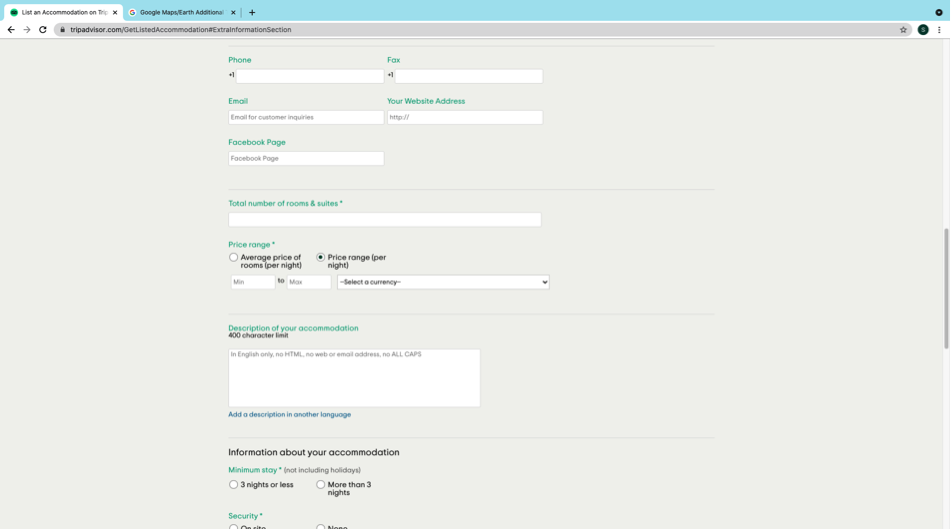Close the Google Maps/Earth tab
951x530 pixels.
click(233, 13)
